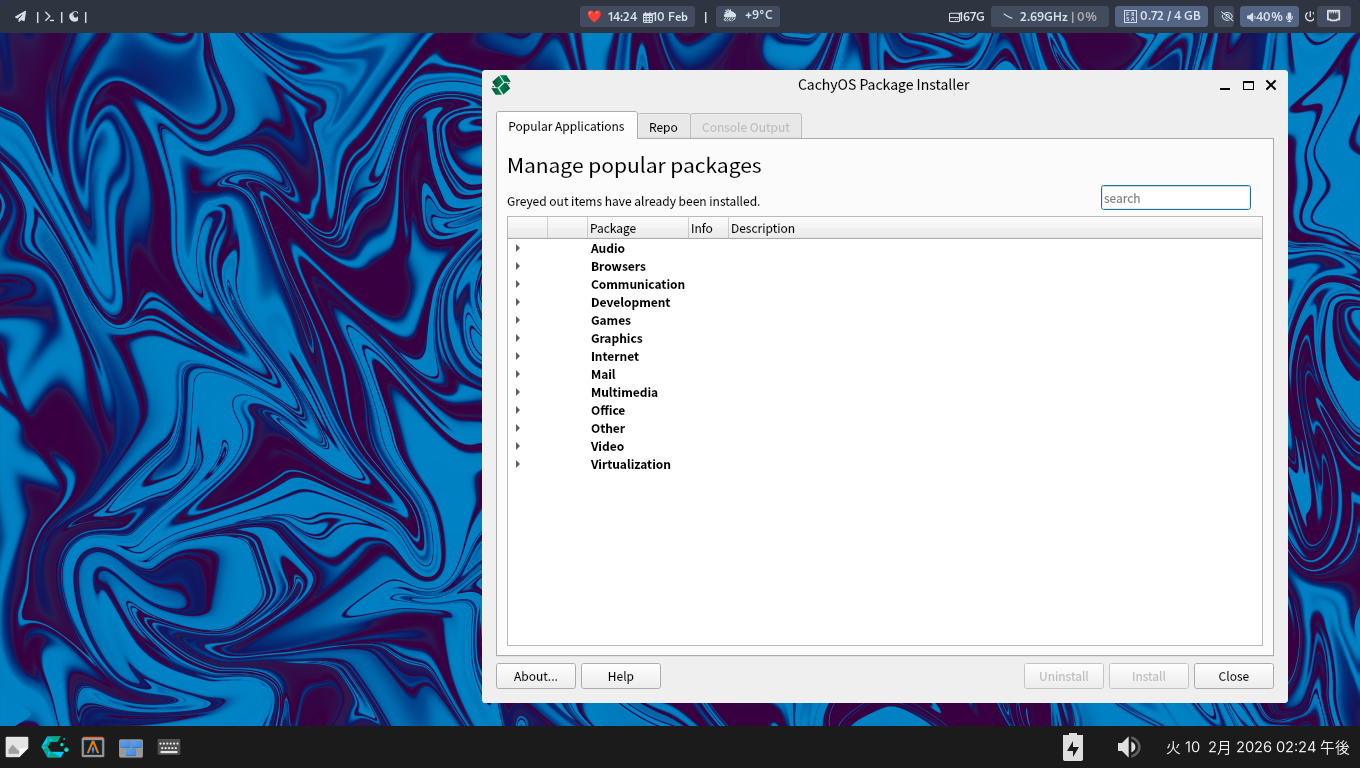Expand the Virtualization category arrow
The width and height of the screenshot is (1360, 768).
[517, 464]
